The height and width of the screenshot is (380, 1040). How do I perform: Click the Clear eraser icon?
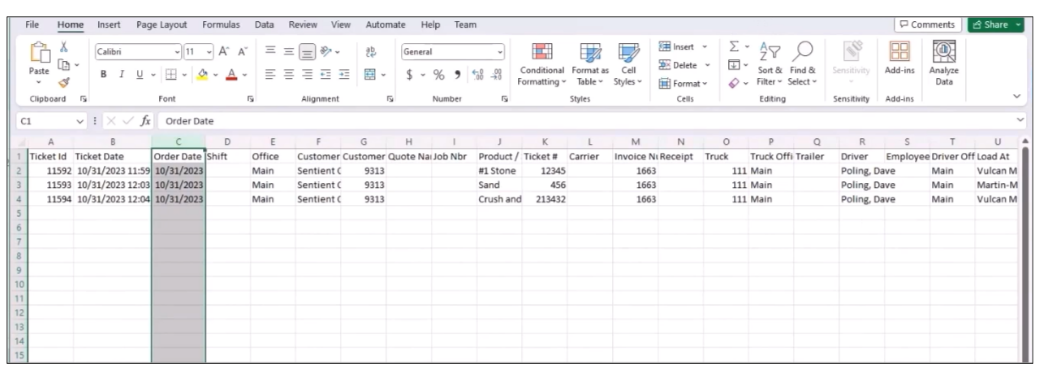(734, 83)
